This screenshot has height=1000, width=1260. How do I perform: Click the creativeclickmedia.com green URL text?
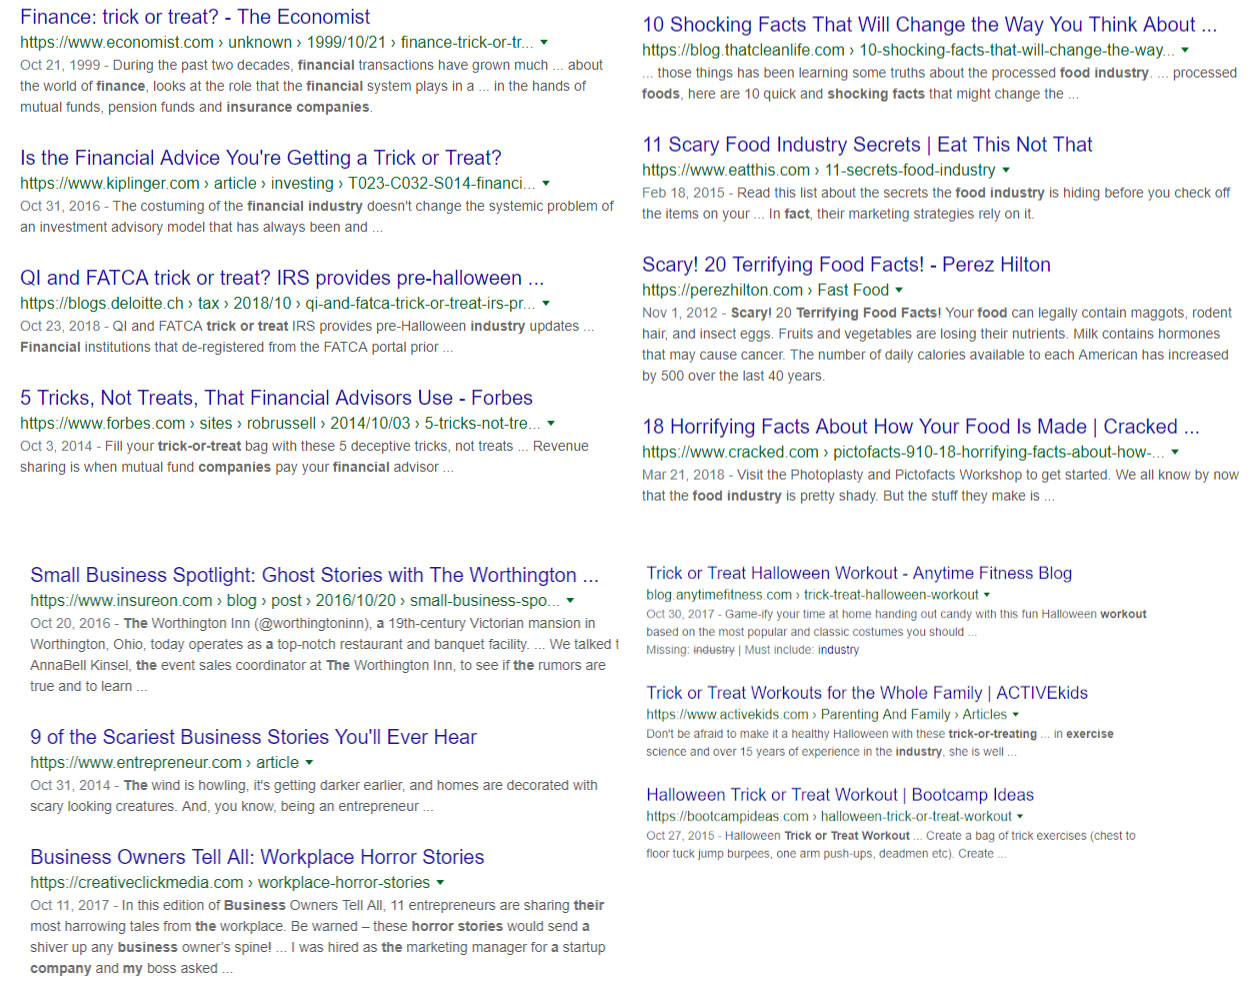(230, 883)
